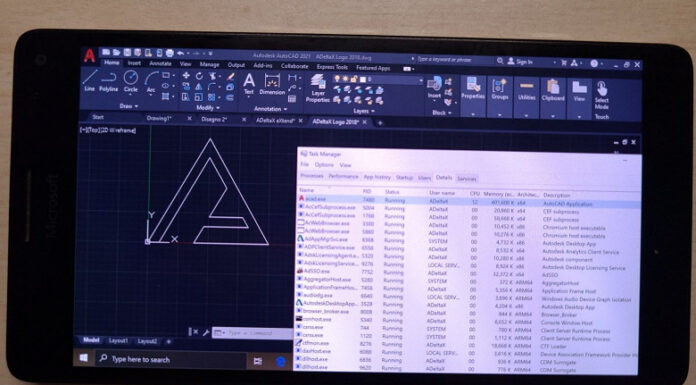This screenshot has height=385, width=696.
Task: Activate the Scale tool in Modify panel
Action: coord(199,97)
